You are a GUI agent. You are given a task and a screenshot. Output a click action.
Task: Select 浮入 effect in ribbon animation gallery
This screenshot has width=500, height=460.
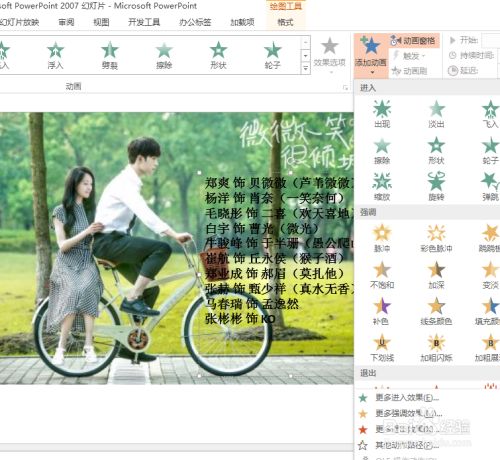pyautogui.click(x=55, y=55)
